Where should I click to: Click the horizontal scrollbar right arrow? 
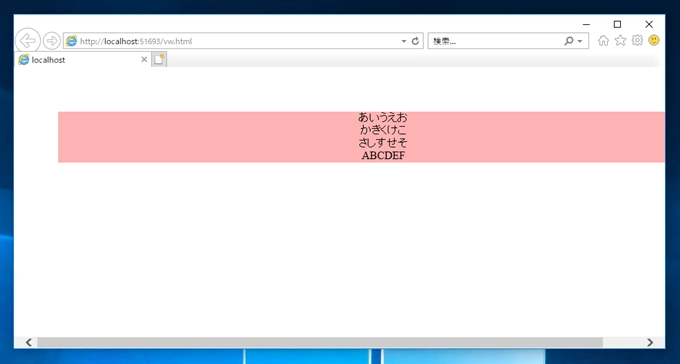650,342
